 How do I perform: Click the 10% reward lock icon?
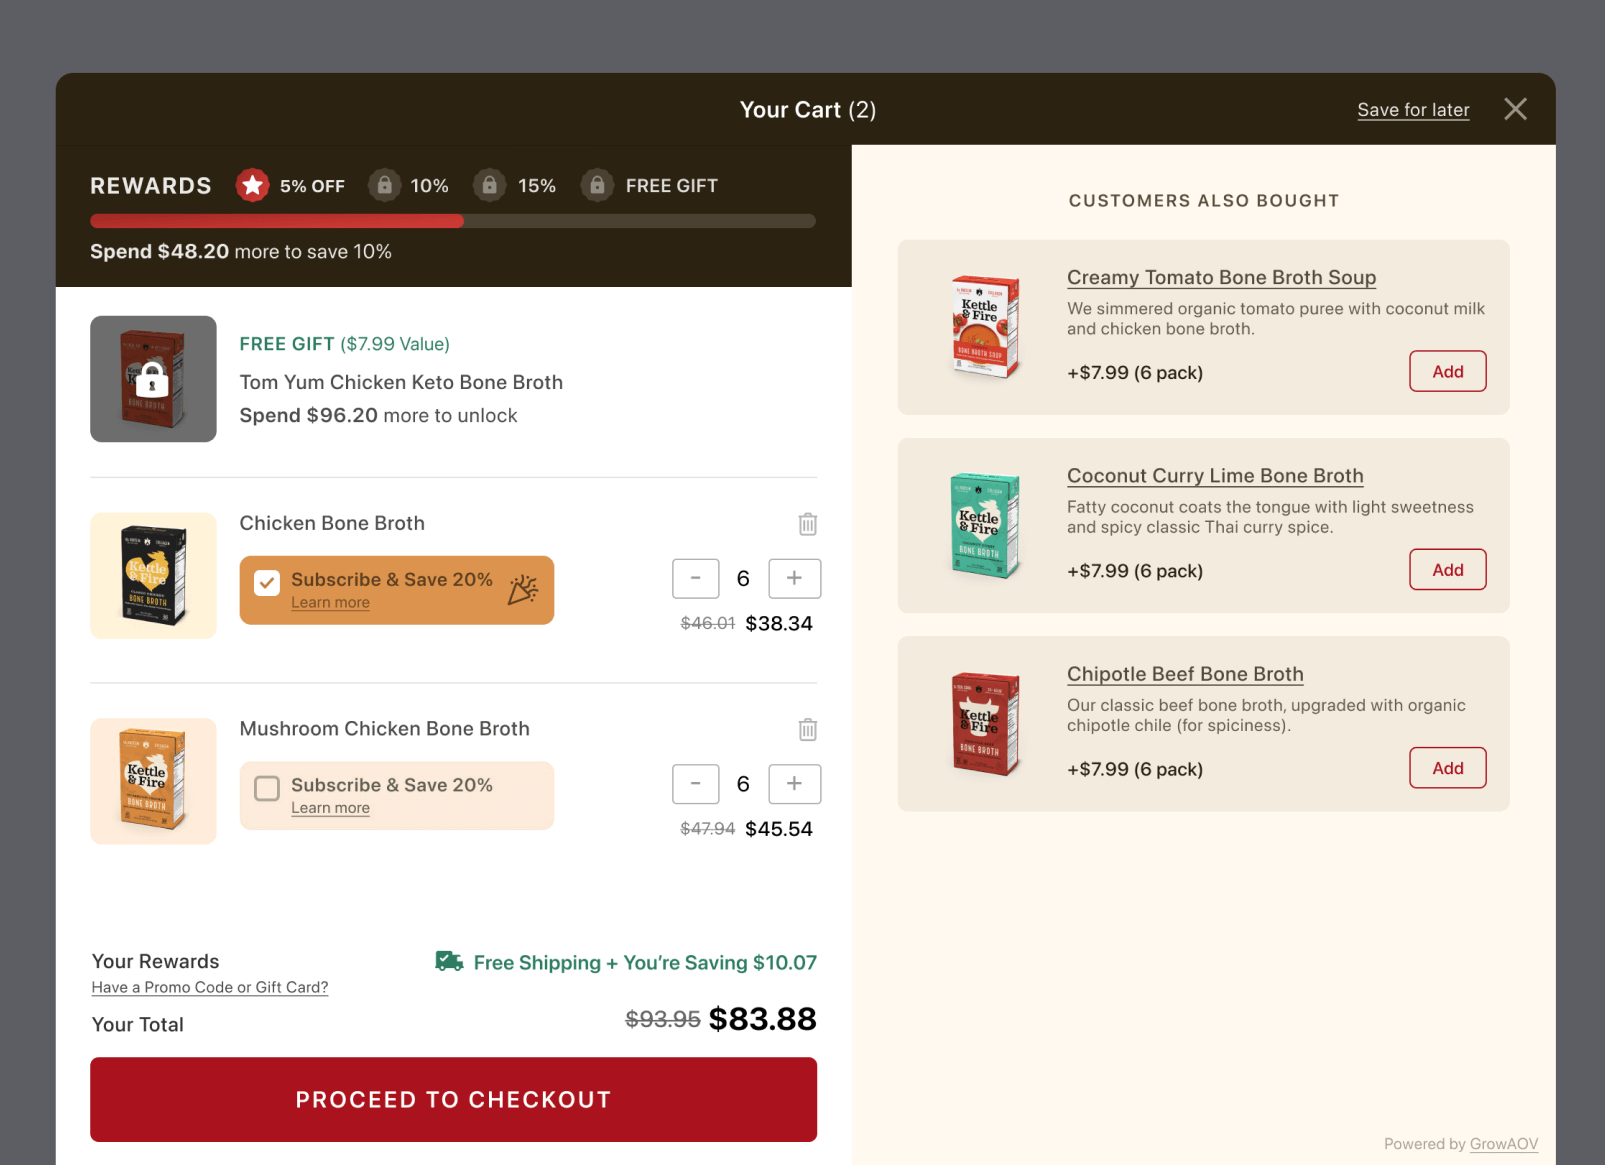(x=384, y=185)
